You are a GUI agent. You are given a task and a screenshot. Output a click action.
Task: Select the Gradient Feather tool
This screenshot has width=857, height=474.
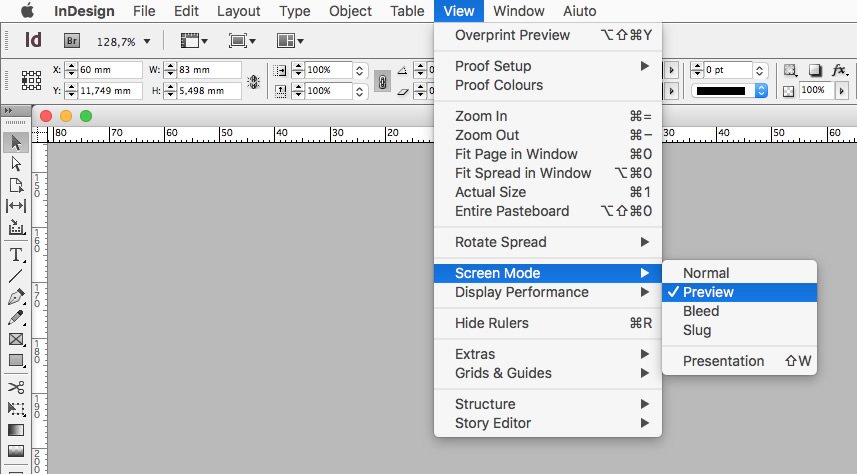point(16,450)
